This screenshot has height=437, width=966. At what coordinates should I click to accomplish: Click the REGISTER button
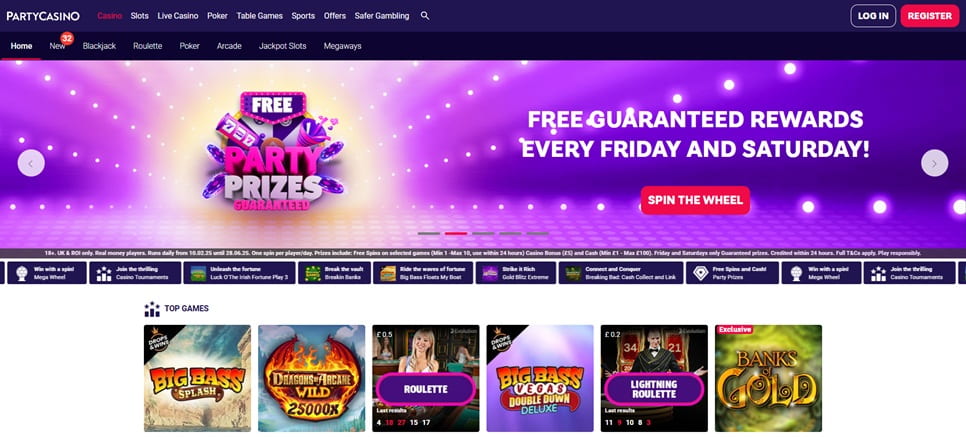click(x=930, y=16)
